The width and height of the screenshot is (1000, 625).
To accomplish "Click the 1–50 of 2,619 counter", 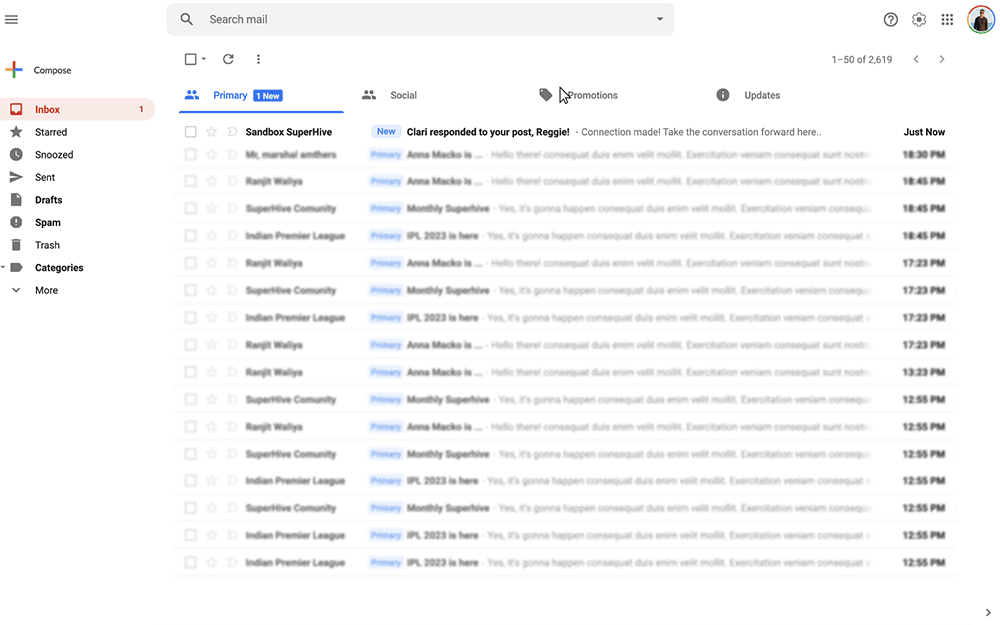I will click(x=862, y=59).
